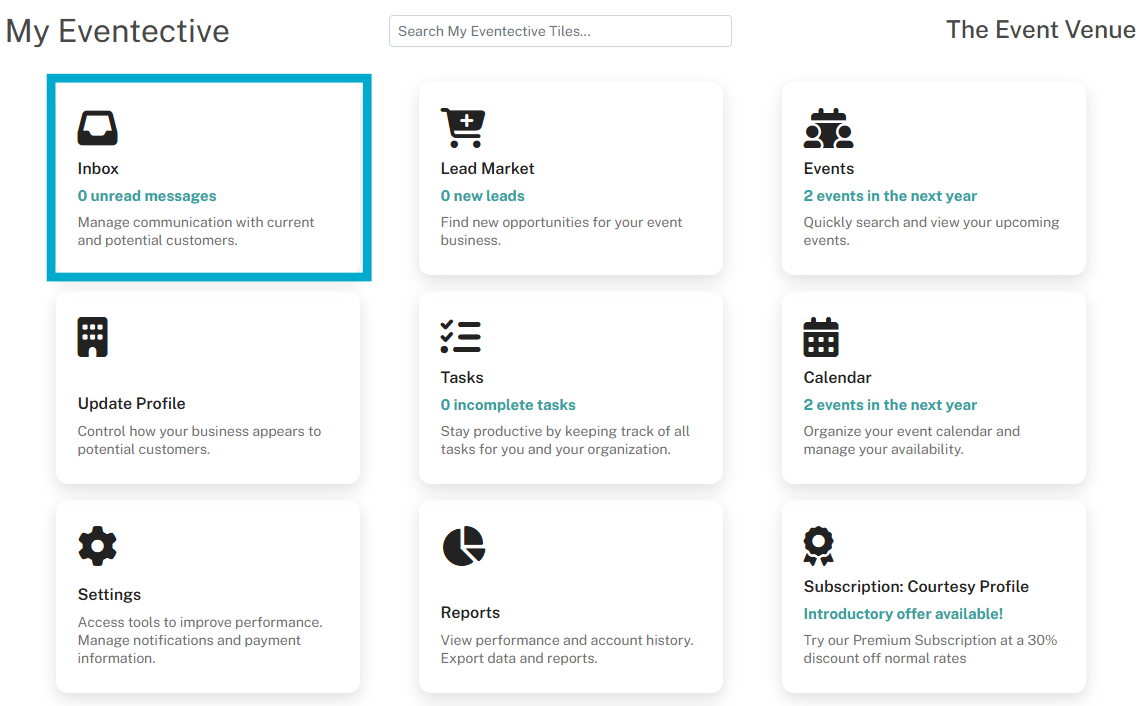Select the Update Profile tile title
Screen dimensions: 1148x706
coord(132,404)
